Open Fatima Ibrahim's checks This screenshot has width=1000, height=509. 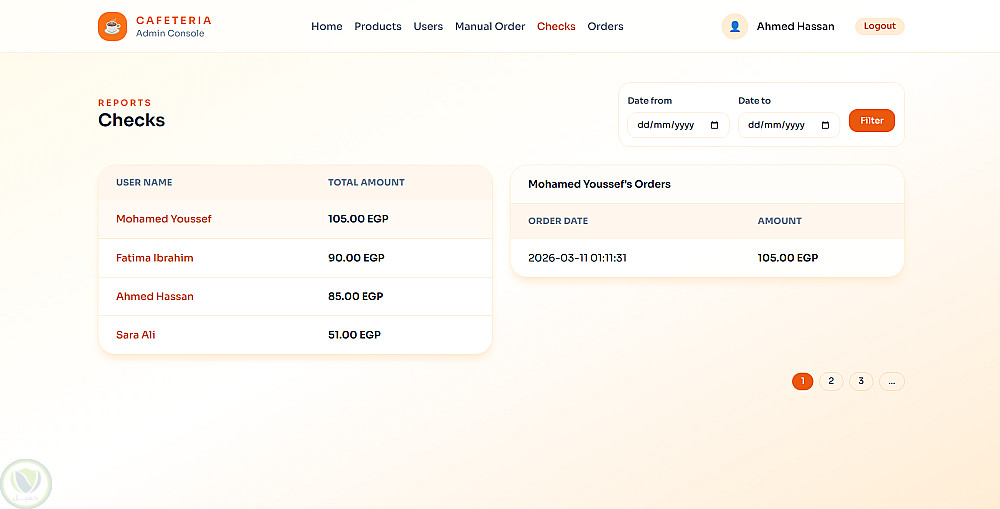point(154,258)
